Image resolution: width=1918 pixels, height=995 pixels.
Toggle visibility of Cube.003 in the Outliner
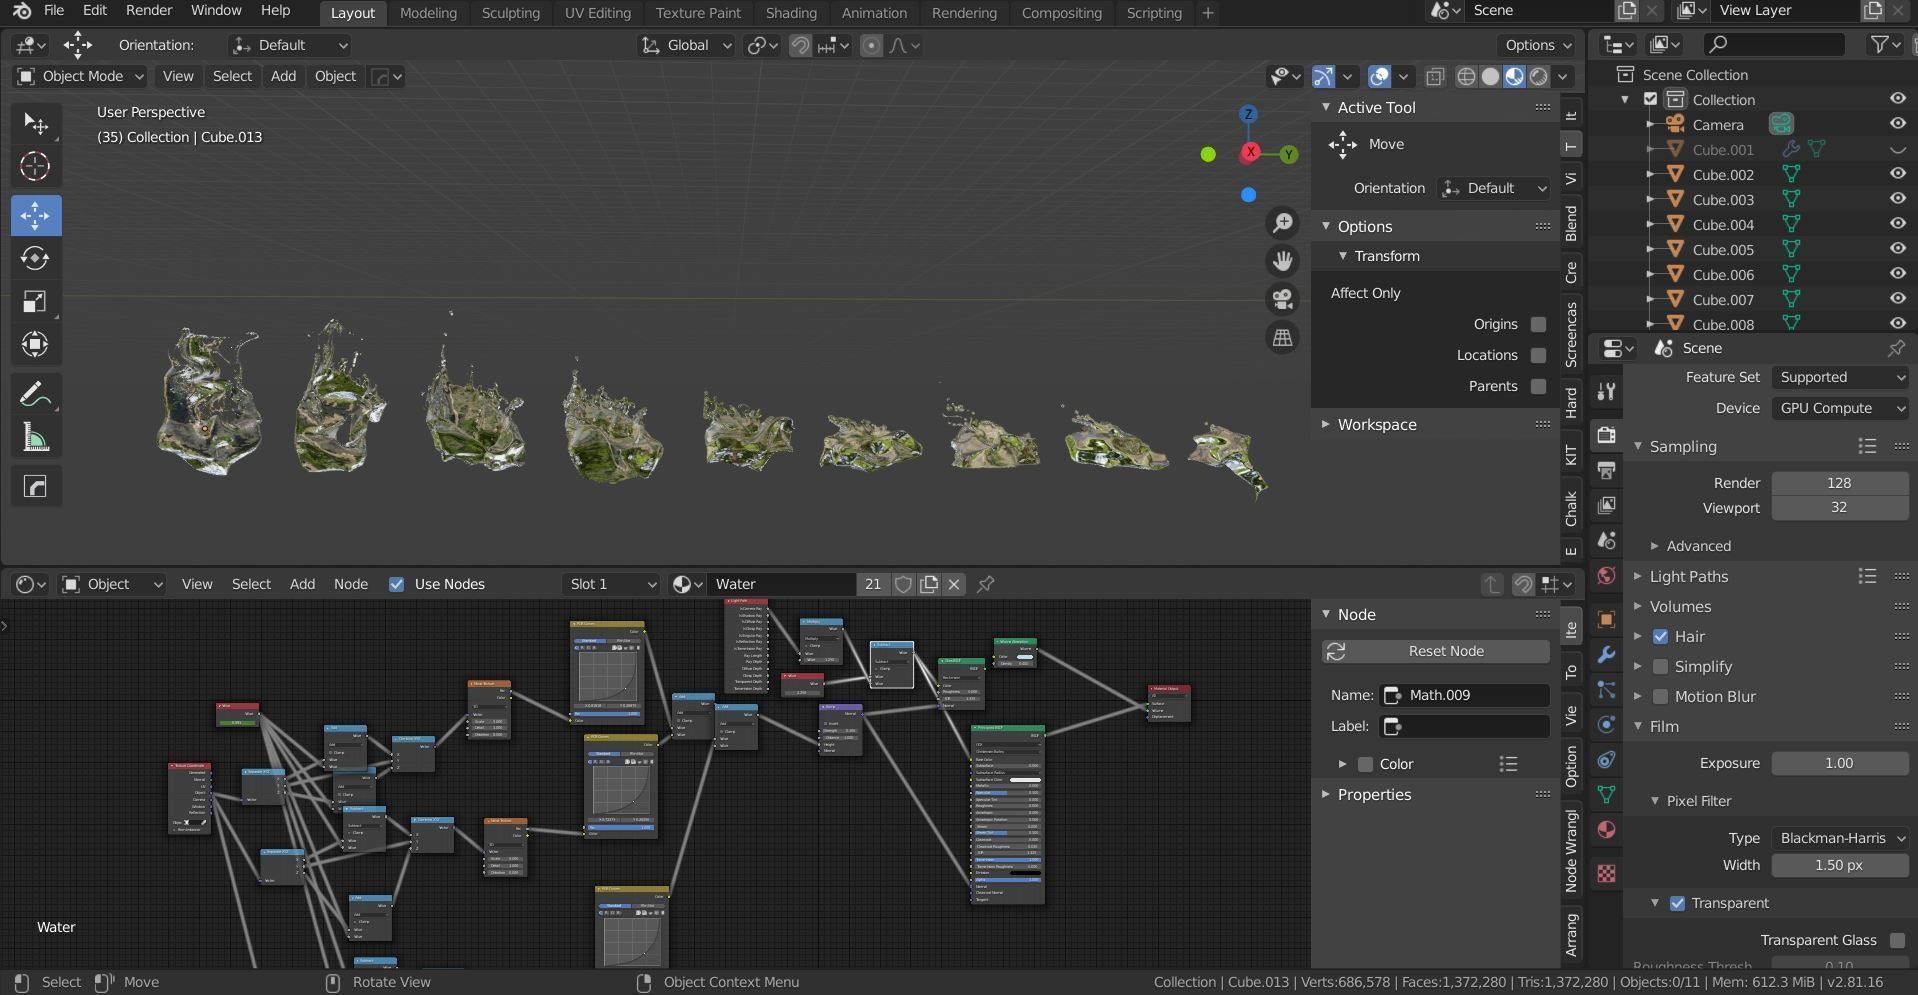pos(1897,198)
